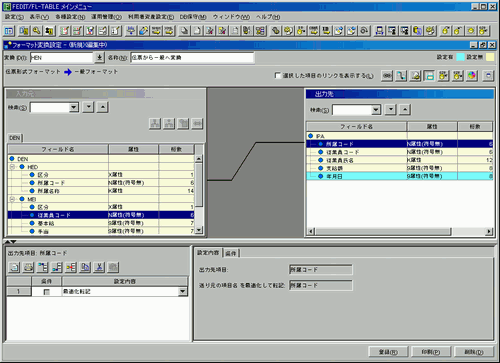This screenshot has height=363, width=500.
Task: Click the first table icon in main toolbar
Action: pos(9,31)
